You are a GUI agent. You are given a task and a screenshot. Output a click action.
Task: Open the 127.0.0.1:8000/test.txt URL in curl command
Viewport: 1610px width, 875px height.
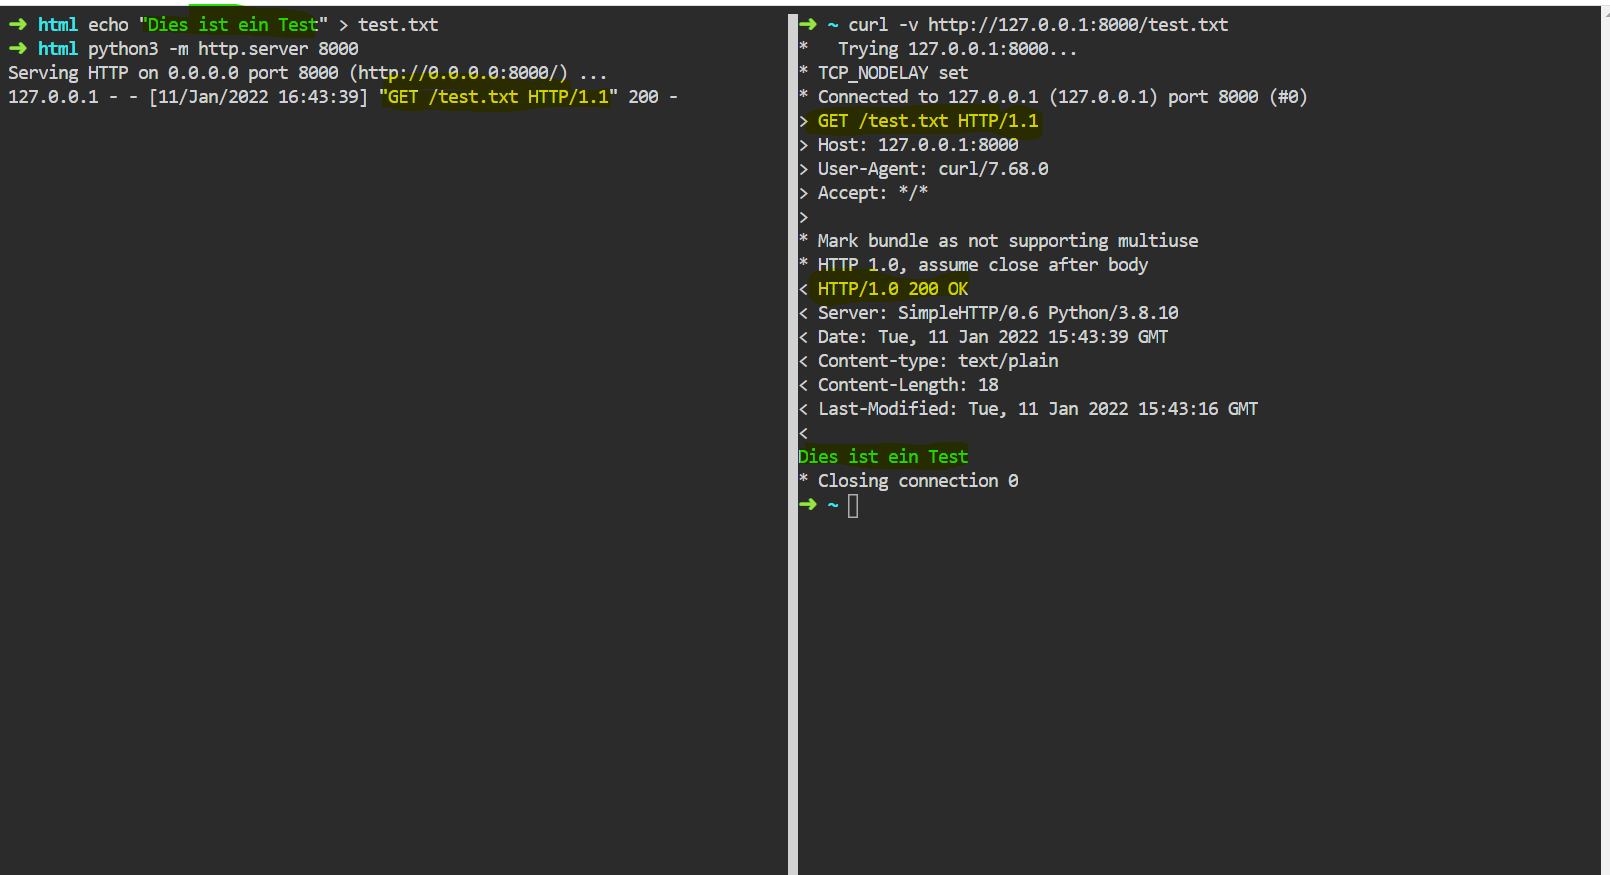1077,25
